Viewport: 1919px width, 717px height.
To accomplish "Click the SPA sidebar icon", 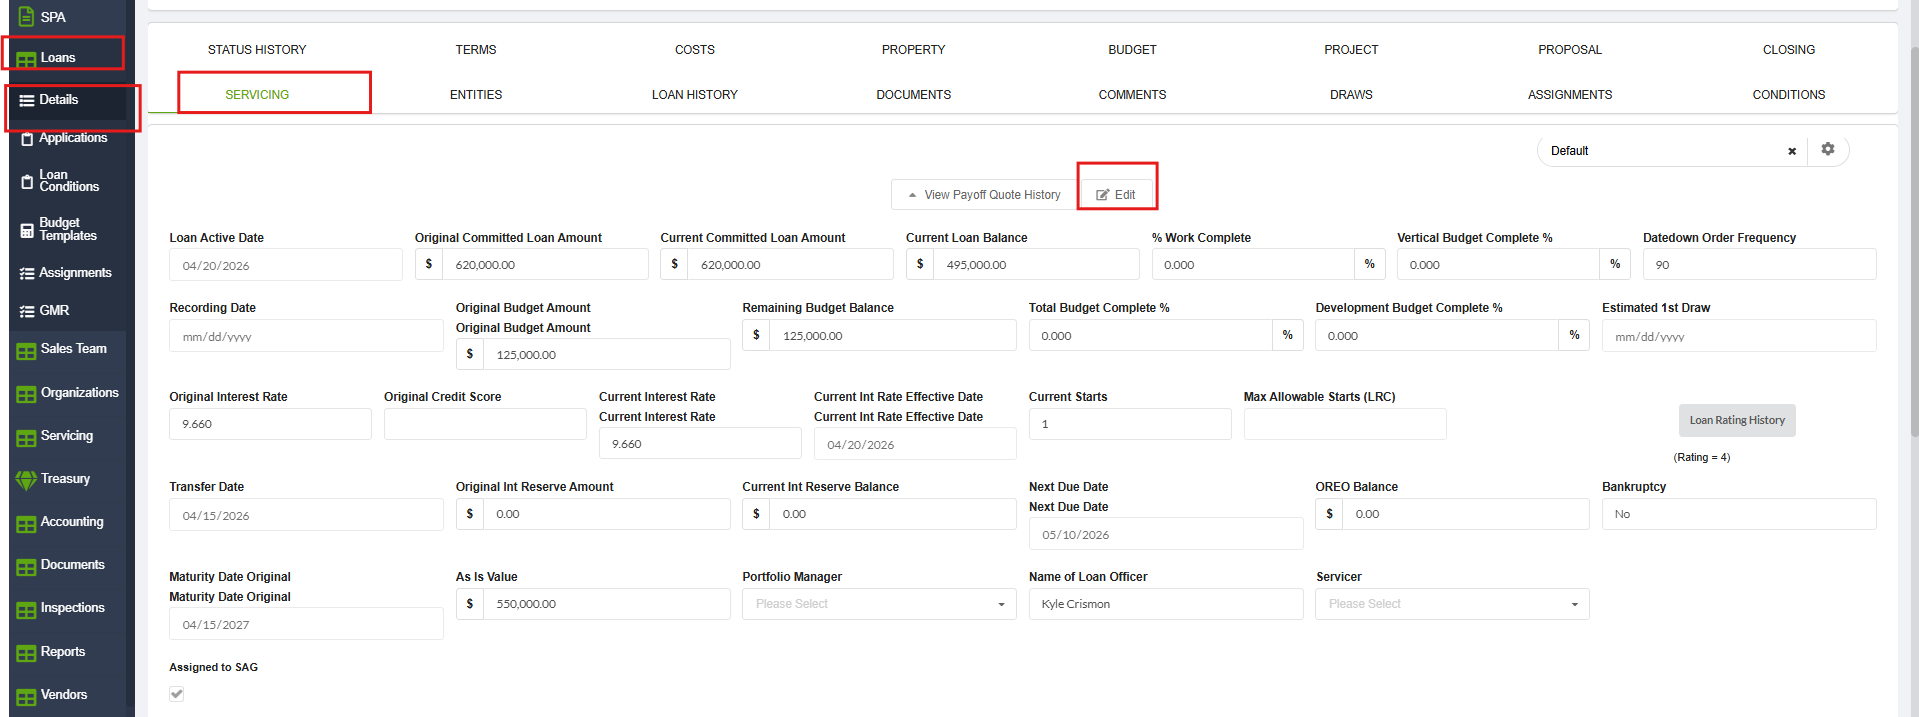I will point(27,17).
